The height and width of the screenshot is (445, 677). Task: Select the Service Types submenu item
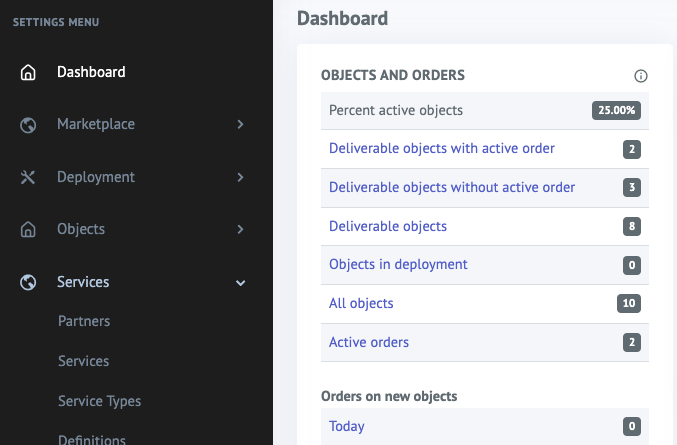click(99, 401)
